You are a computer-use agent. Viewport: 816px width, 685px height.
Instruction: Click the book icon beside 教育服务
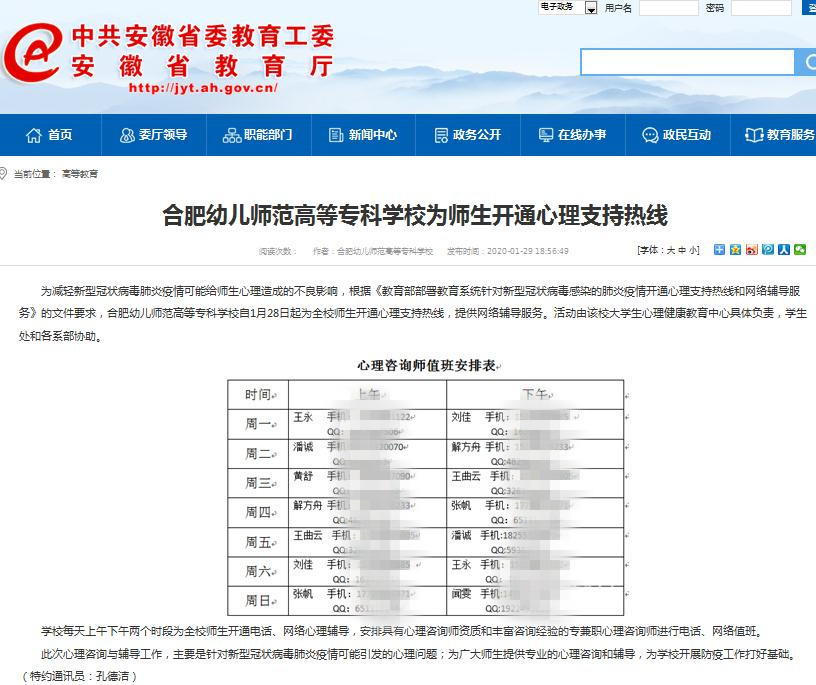[x=754, y=135]
